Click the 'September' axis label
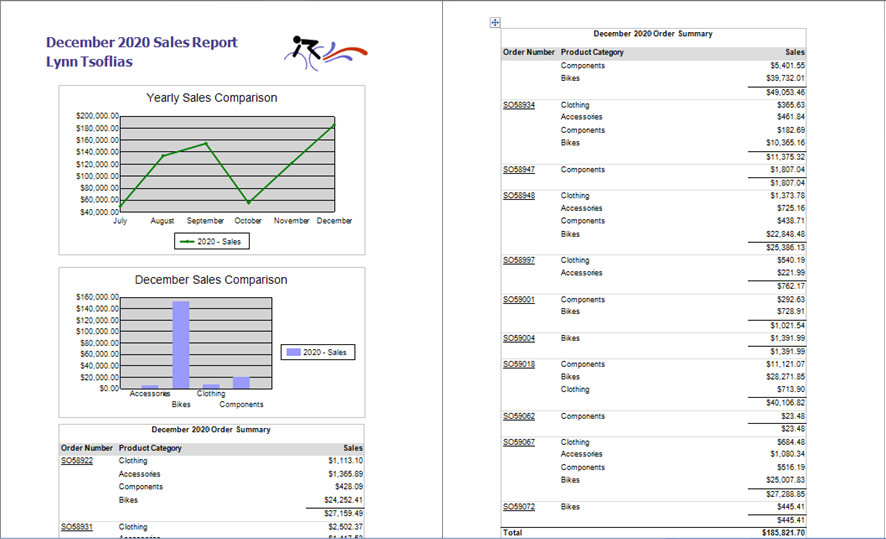The height and width of the screenshot is (539, 886). [205, 221]
